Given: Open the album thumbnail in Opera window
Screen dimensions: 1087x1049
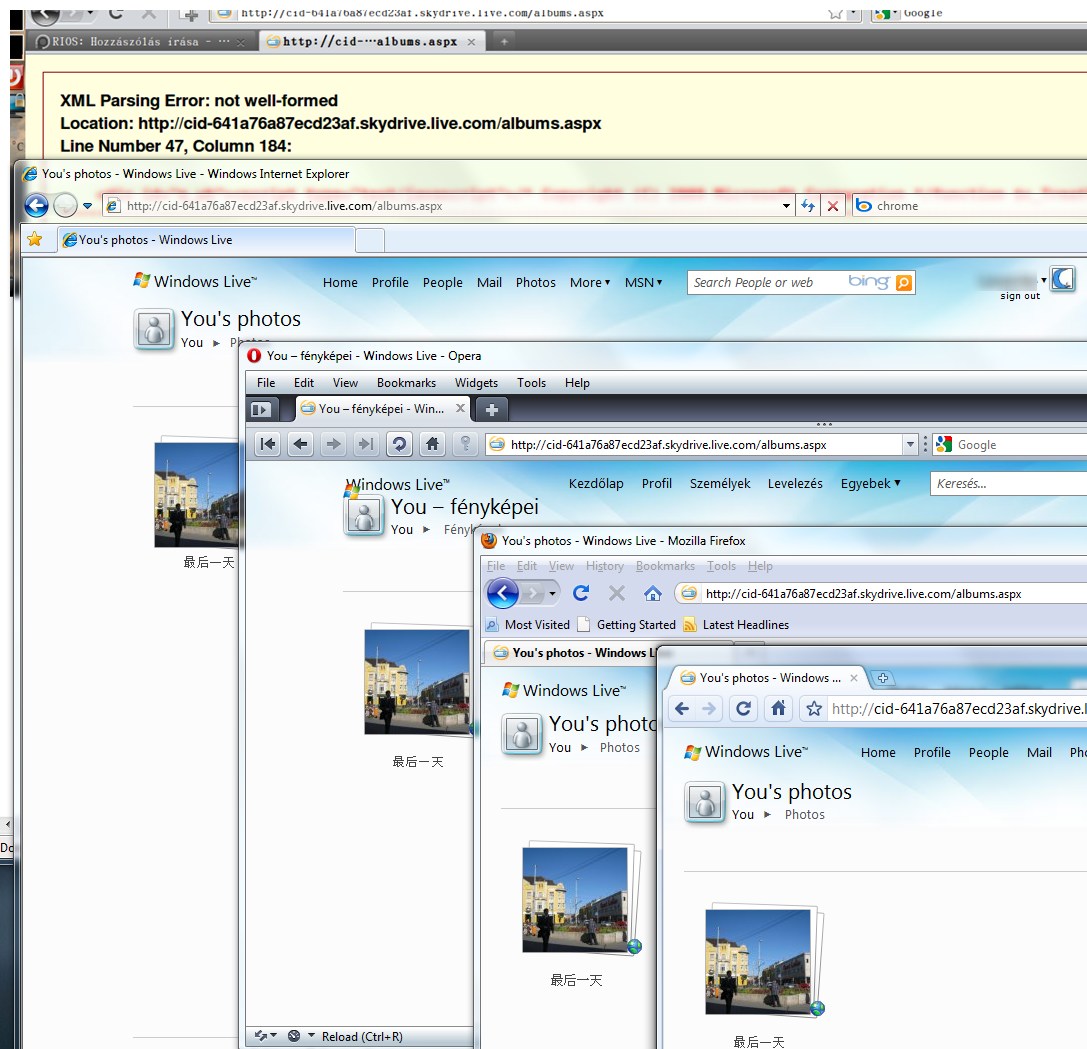Looking at the screenshot, I should pyautogui.click(x=417, y=680).
